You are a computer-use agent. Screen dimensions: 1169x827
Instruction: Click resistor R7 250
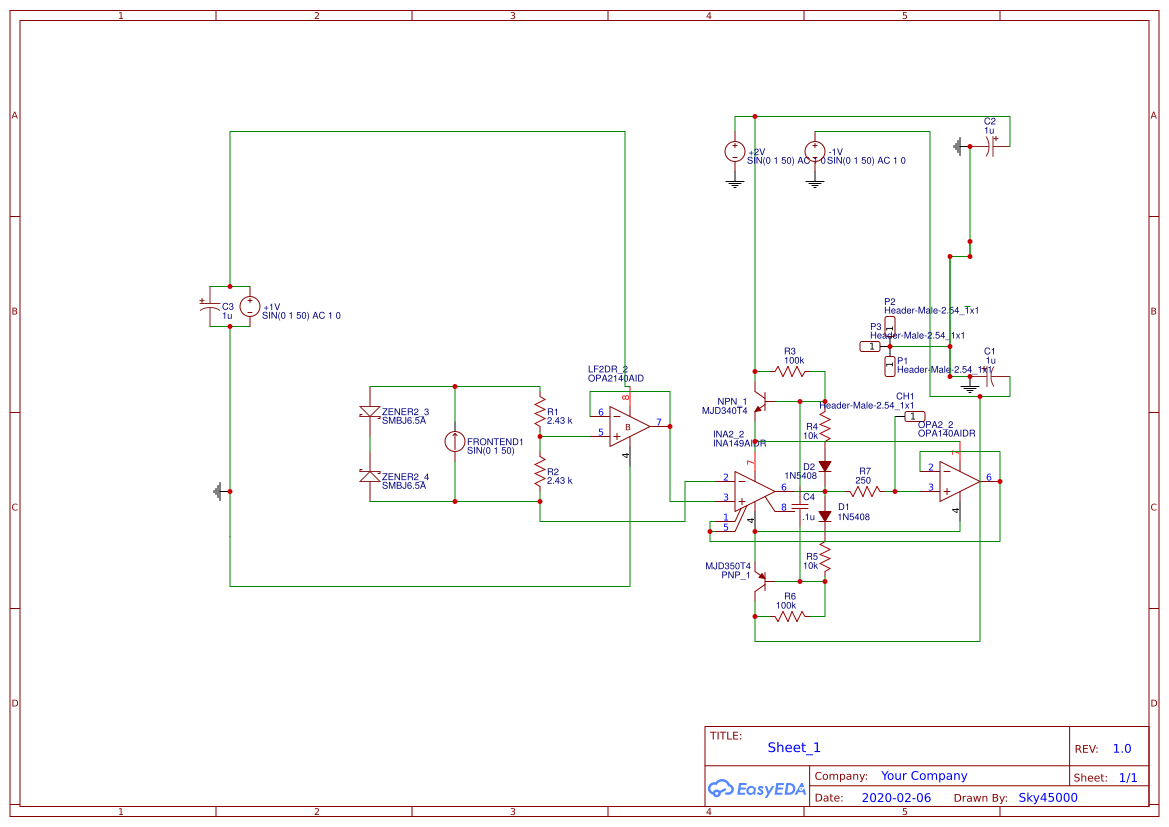[864, 491]
